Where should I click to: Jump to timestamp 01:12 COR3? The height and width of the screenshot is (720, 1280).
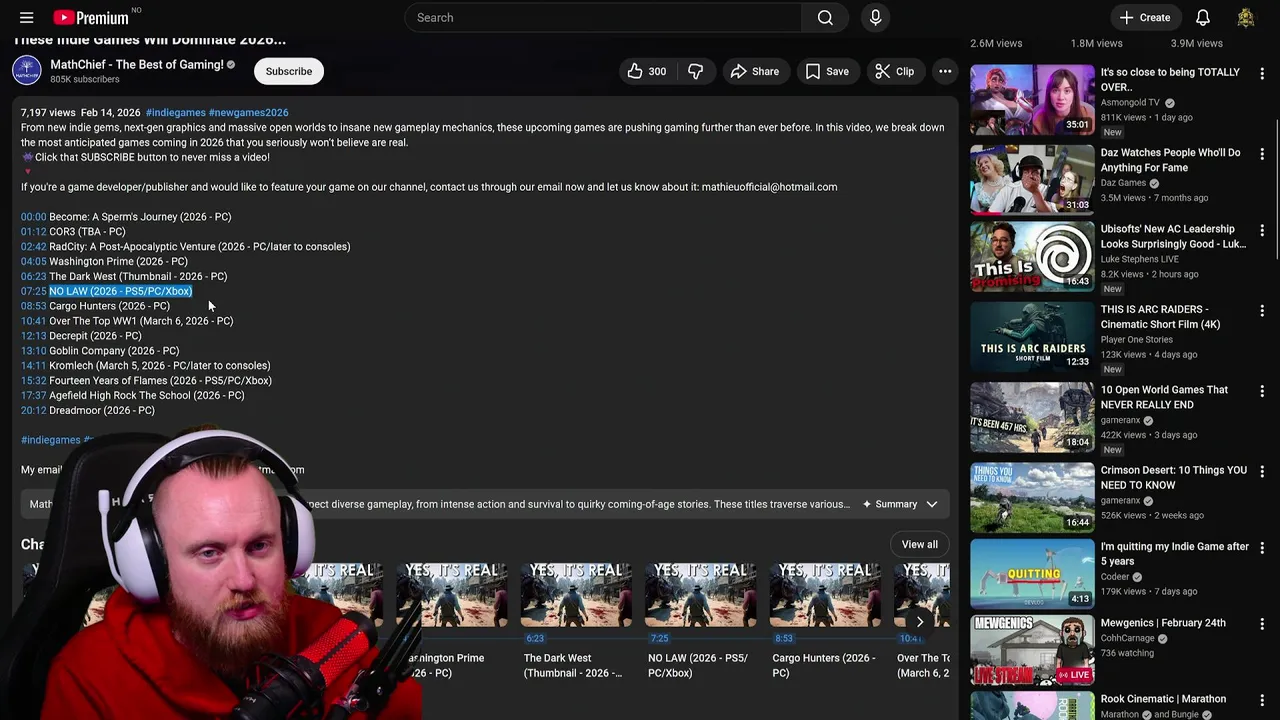pos(33,232)
